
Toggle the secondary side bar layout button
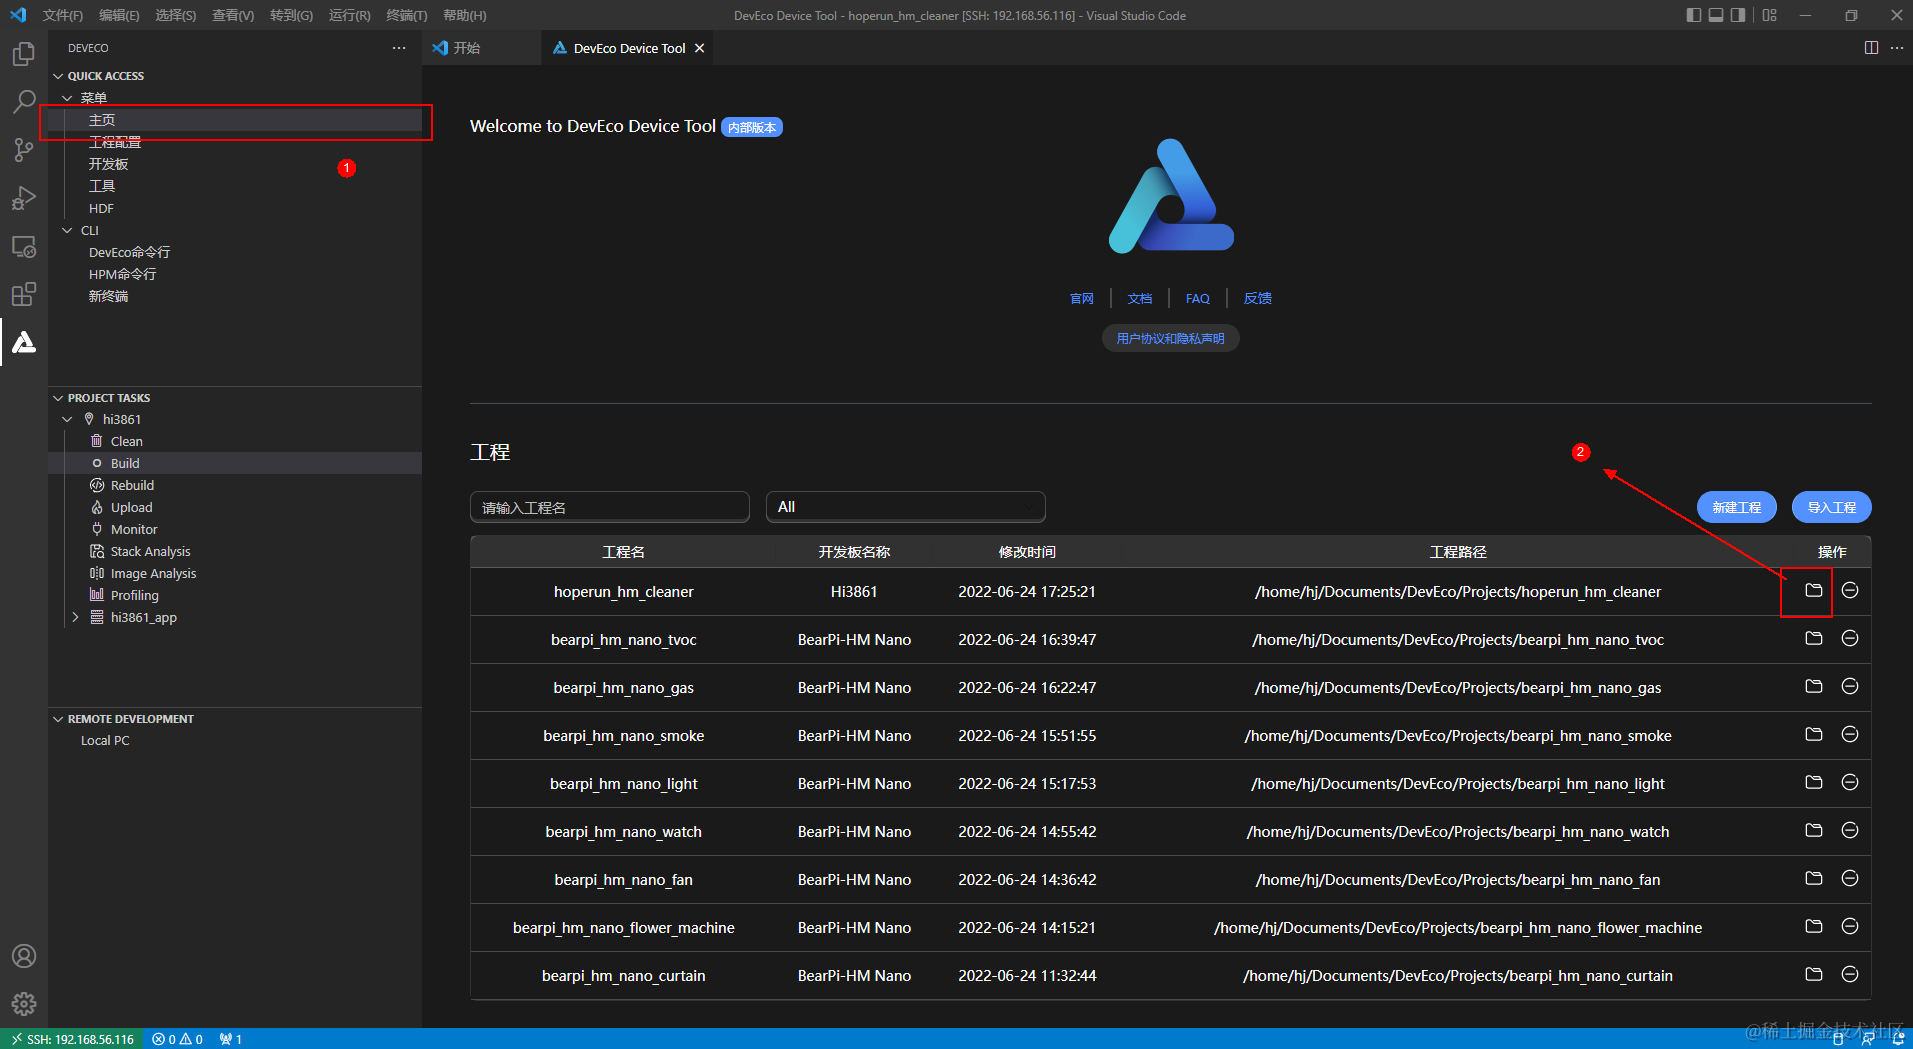point(1738,15)
